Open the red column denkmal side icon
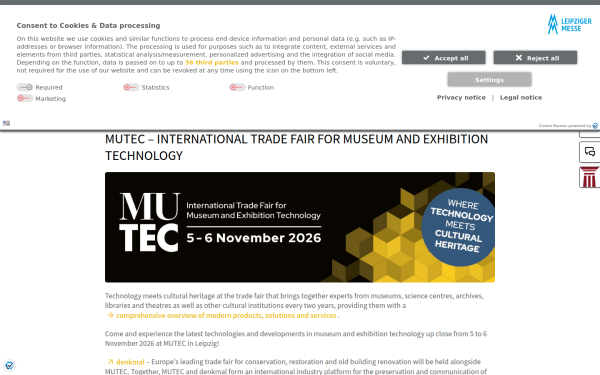Viewport: 600px width, 375px height. pos(590,177)
